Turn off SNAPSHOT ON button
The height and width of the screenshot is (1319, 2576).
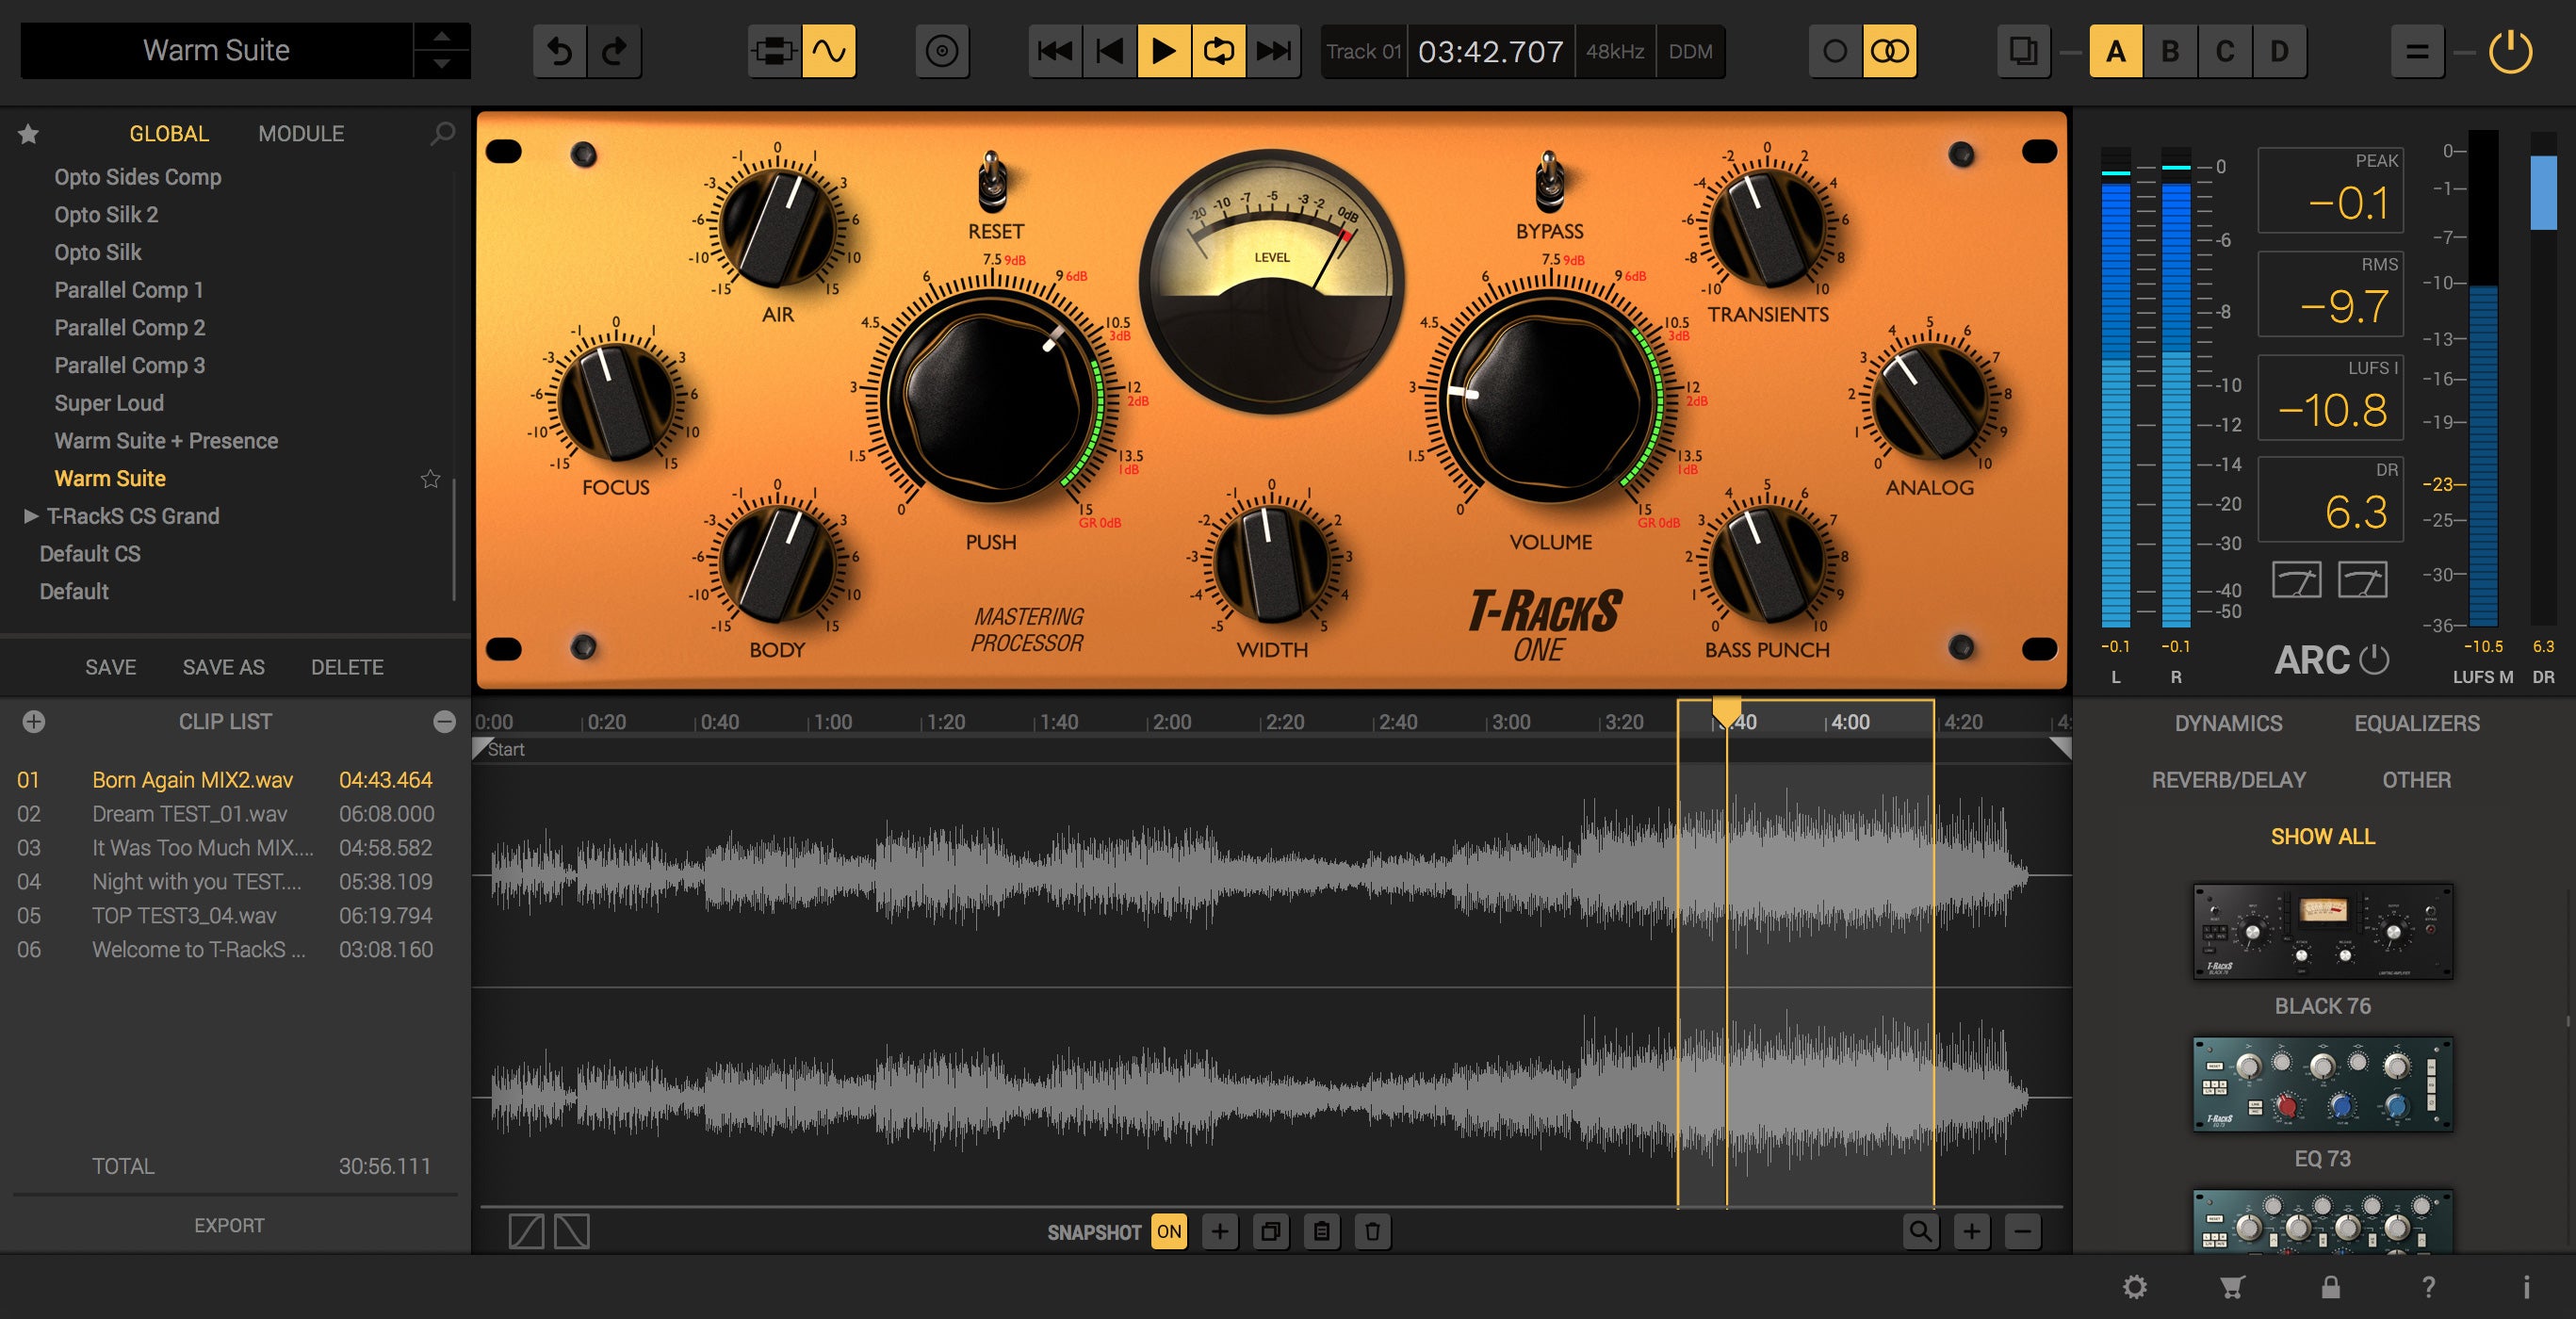(1168, 1231)
